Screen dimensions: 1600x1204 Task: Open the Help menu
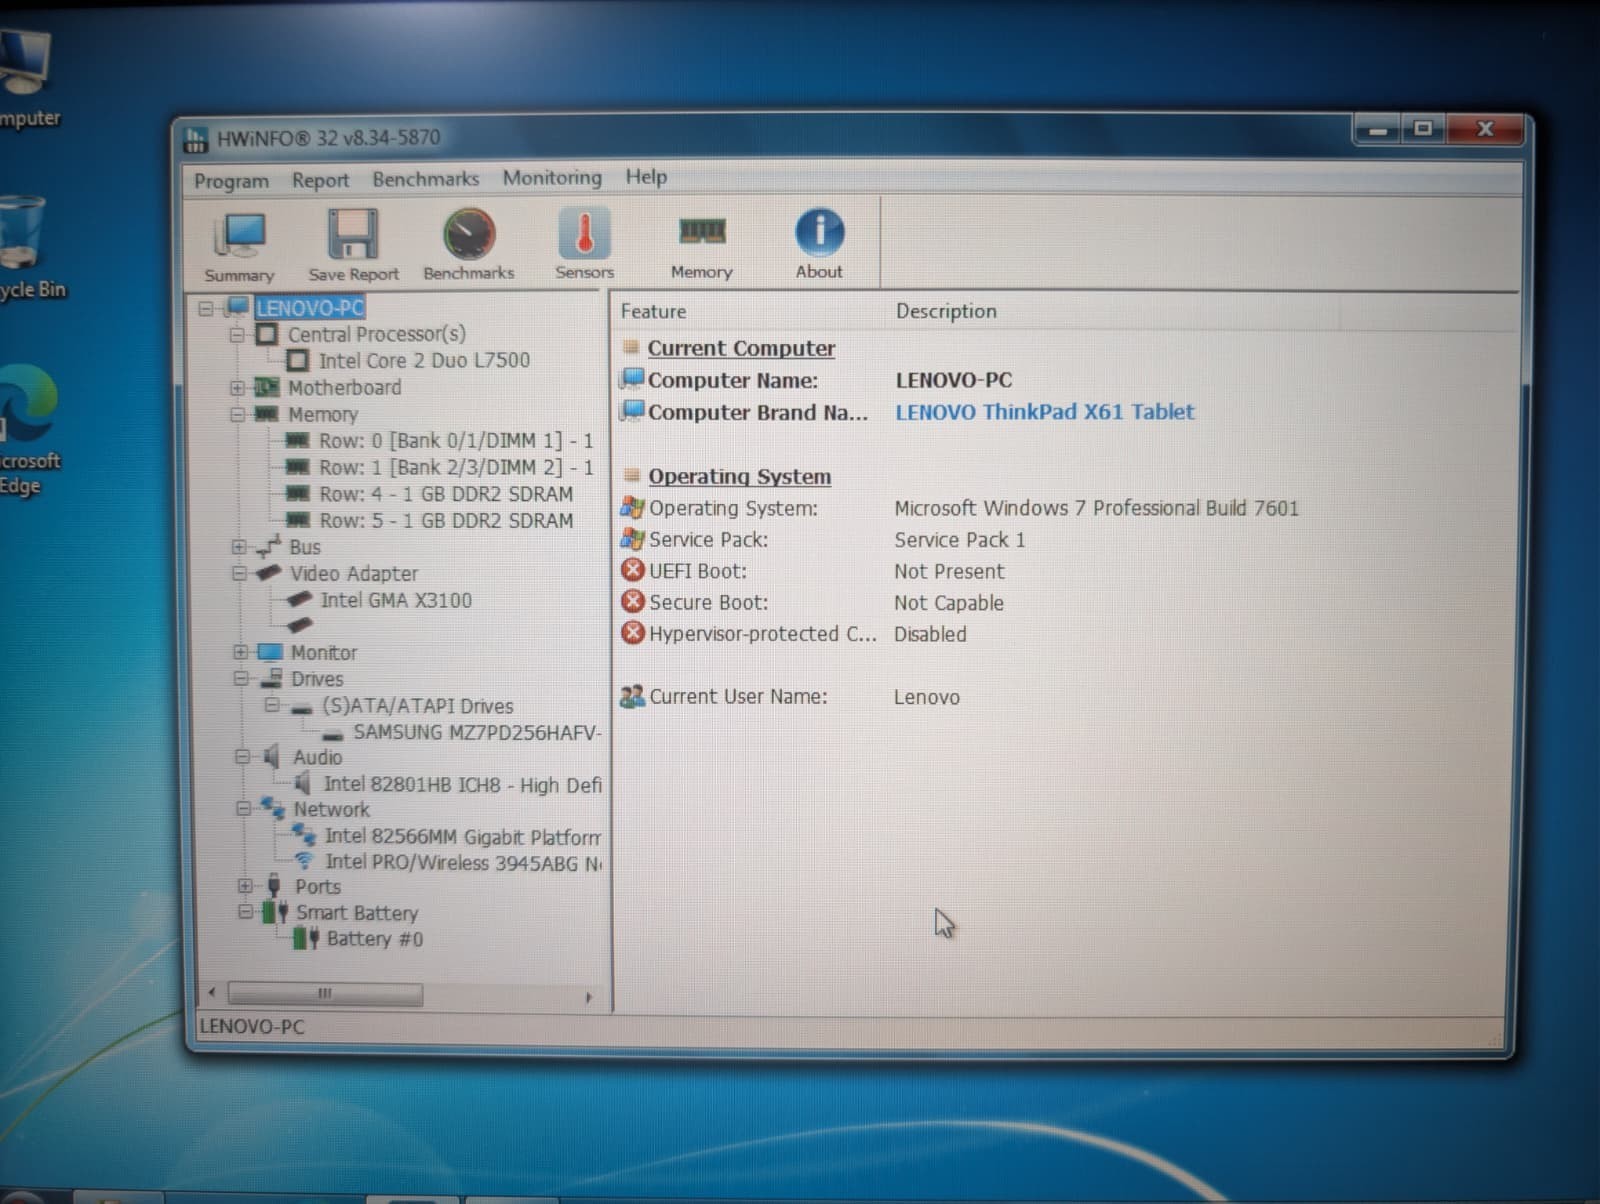pyautogui.click(x=646, y=177)
